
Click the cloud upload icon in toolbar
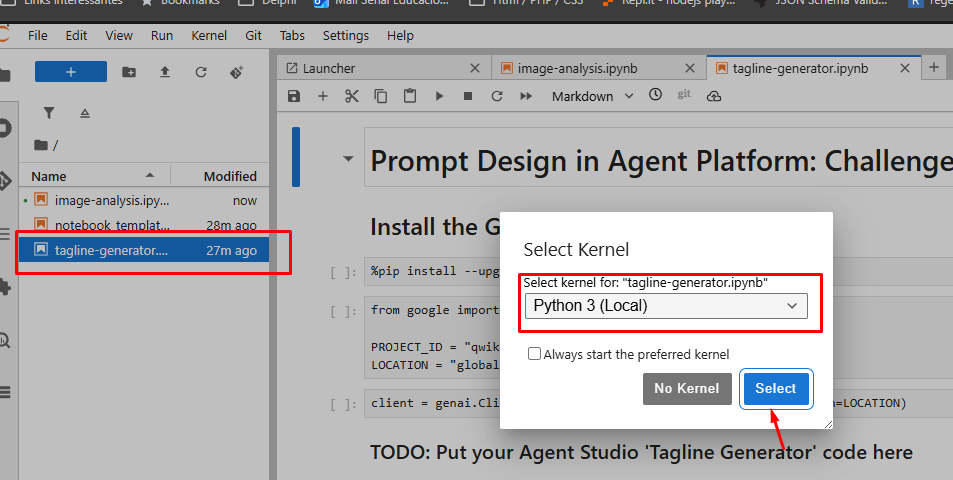(714, 96)
